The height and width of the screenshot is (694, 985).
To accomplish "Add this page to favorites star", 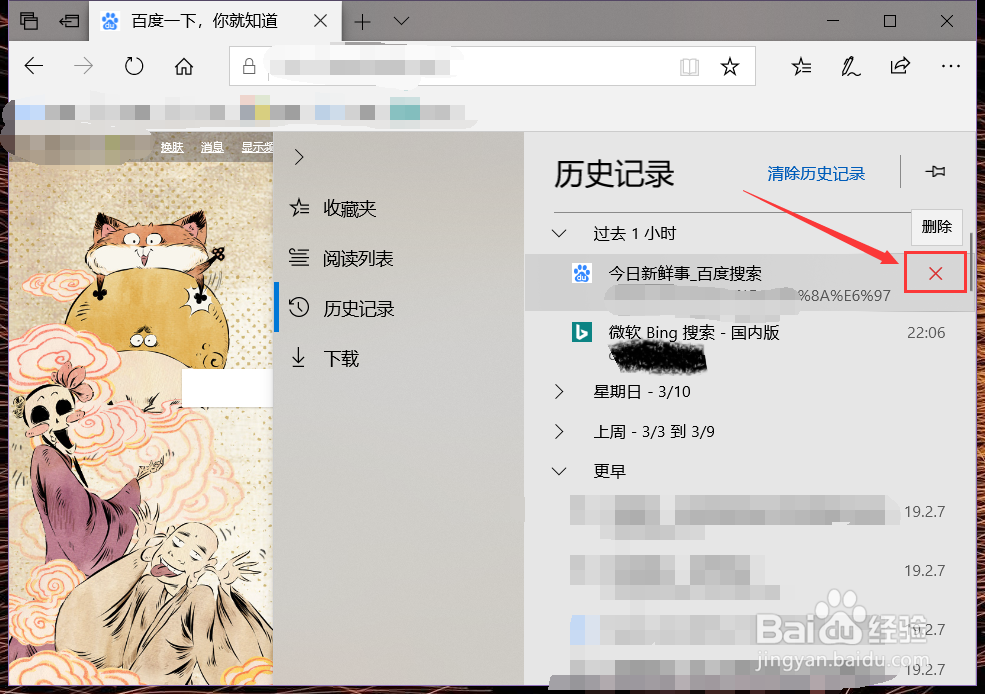I will [x=729, y=66].
